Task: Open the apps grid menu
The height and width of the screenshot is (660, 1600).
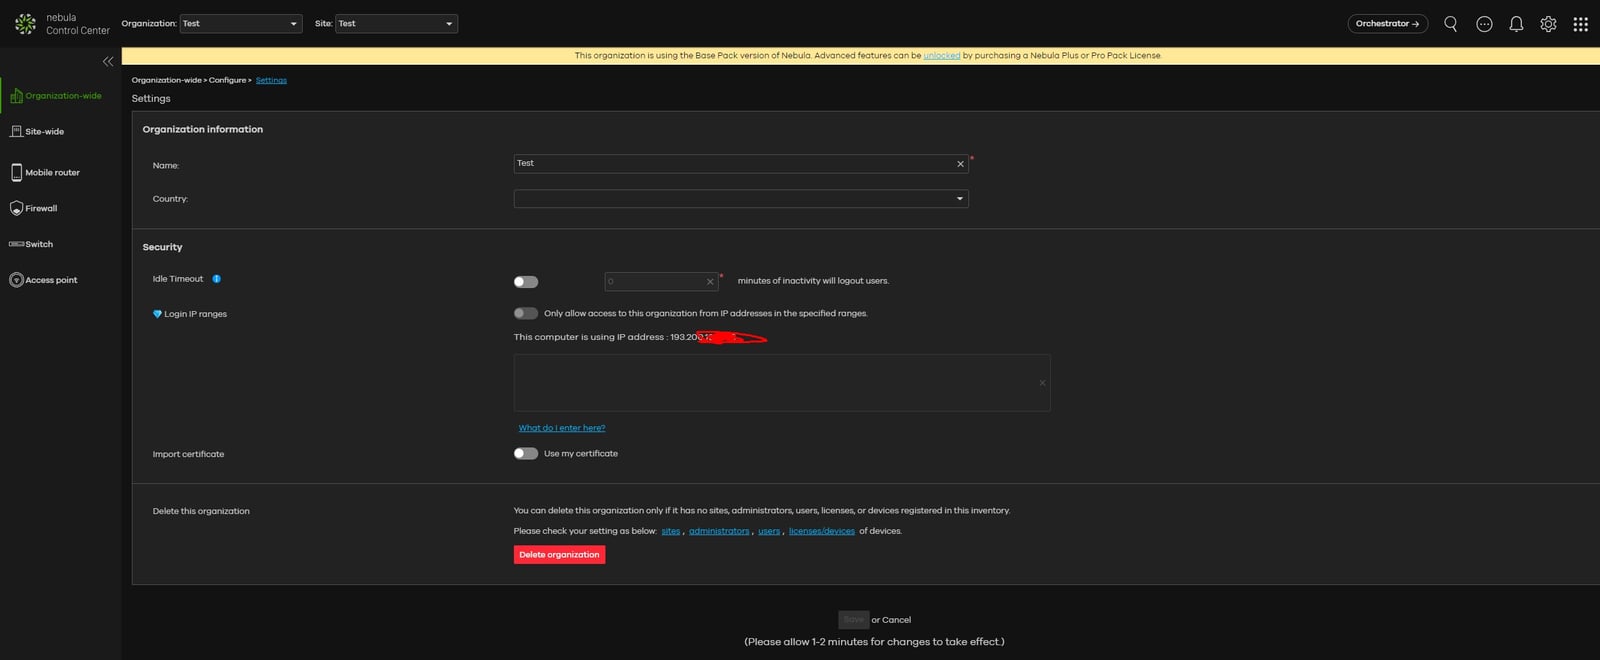Action: point(1580,24)
